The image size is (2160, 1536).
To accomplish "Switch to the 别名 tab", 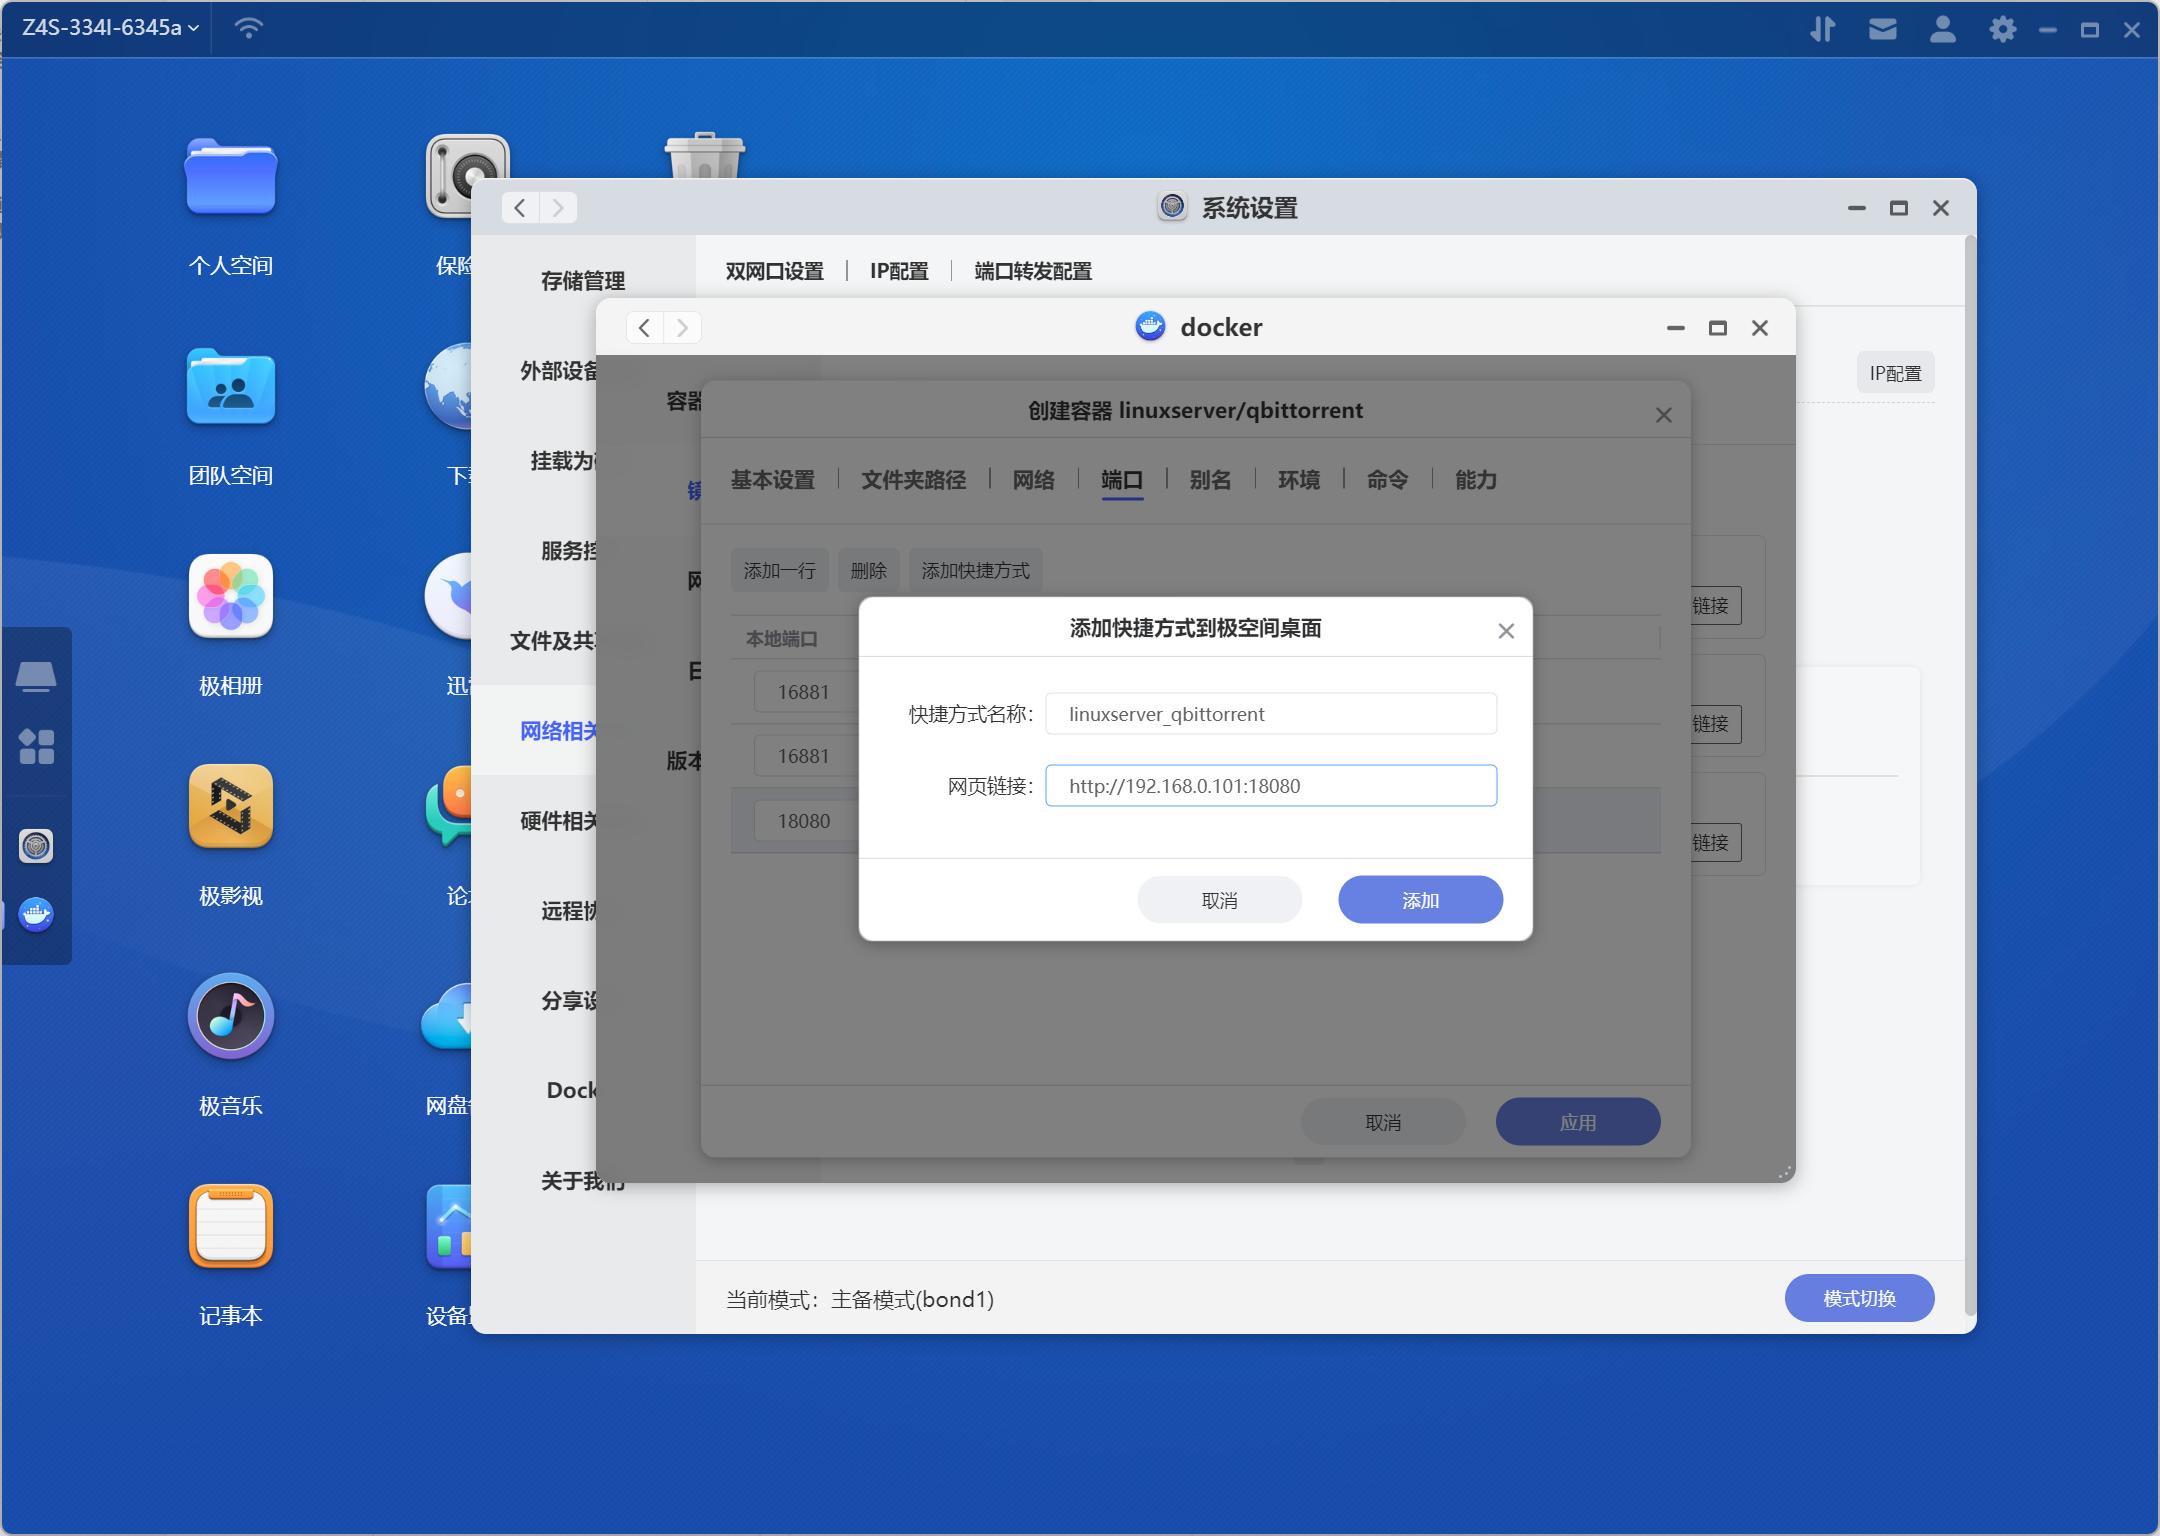I will (1207, 481).
